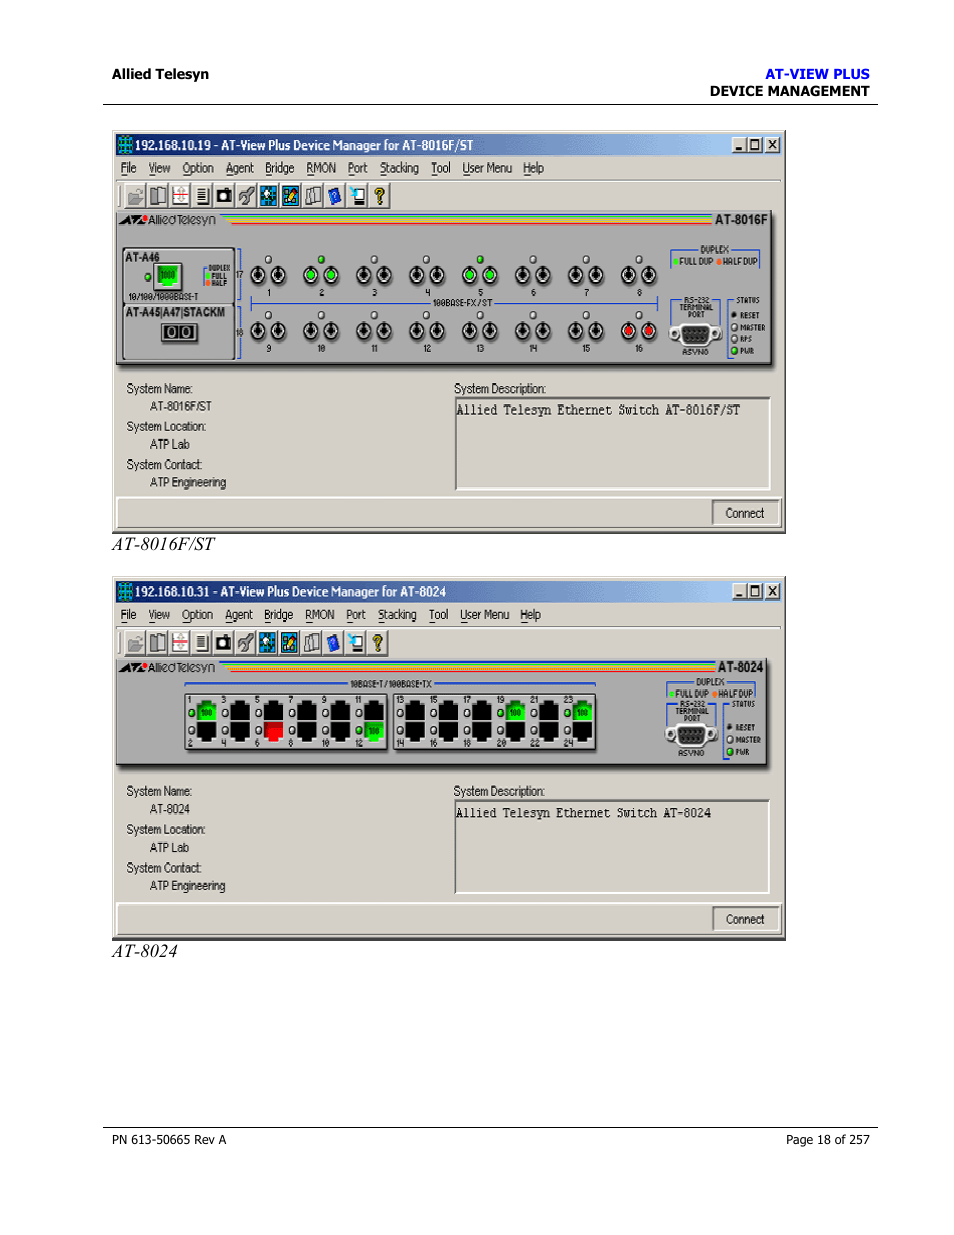Screen dimensions: 954x1235
Task: Click the RS-232 terminal port connector on AT-8016F
Action: (695, 335)
